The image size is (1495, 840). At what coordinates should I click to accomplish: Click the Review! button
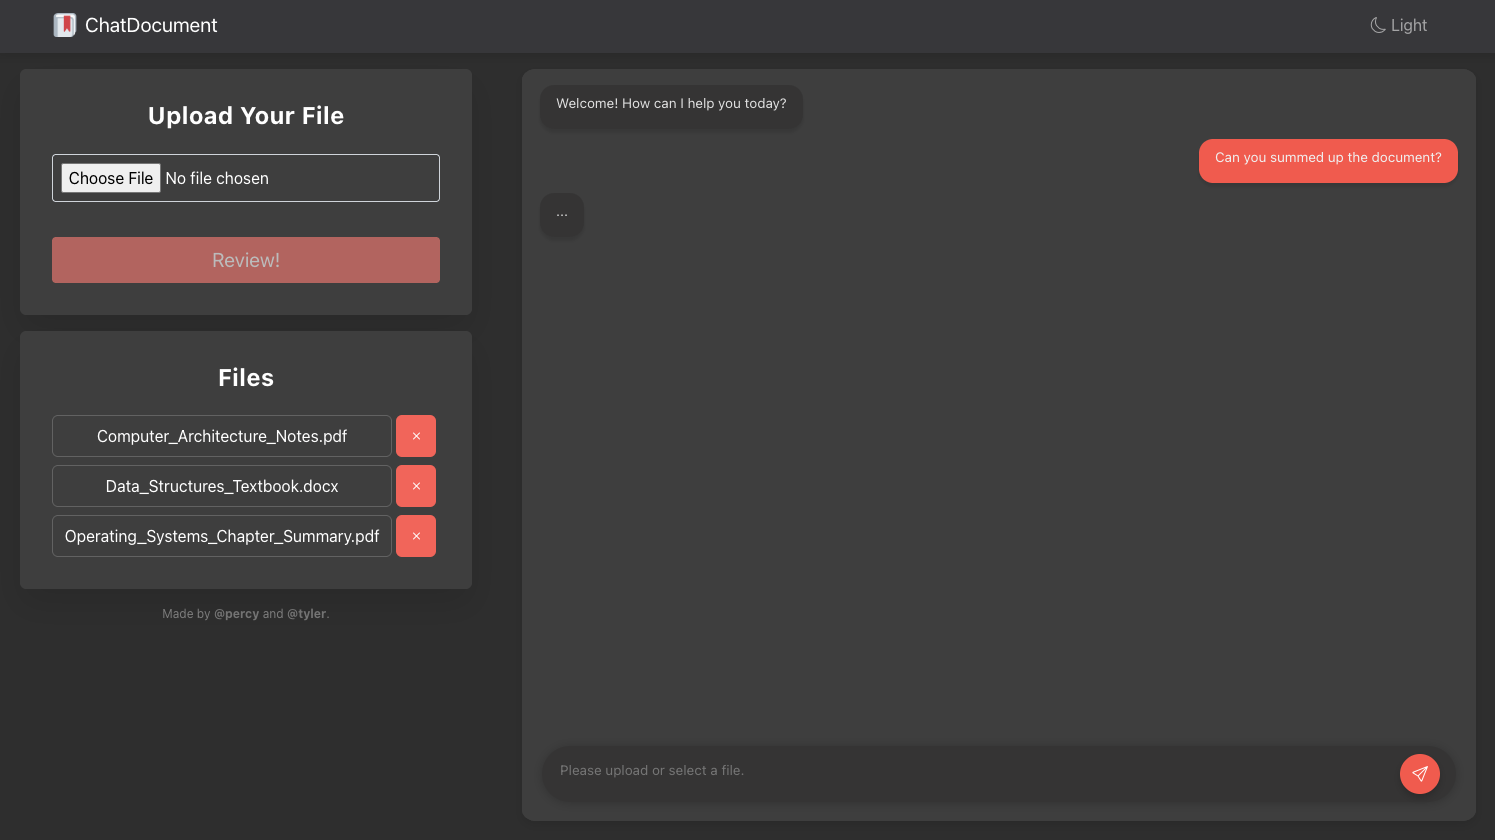246,260
